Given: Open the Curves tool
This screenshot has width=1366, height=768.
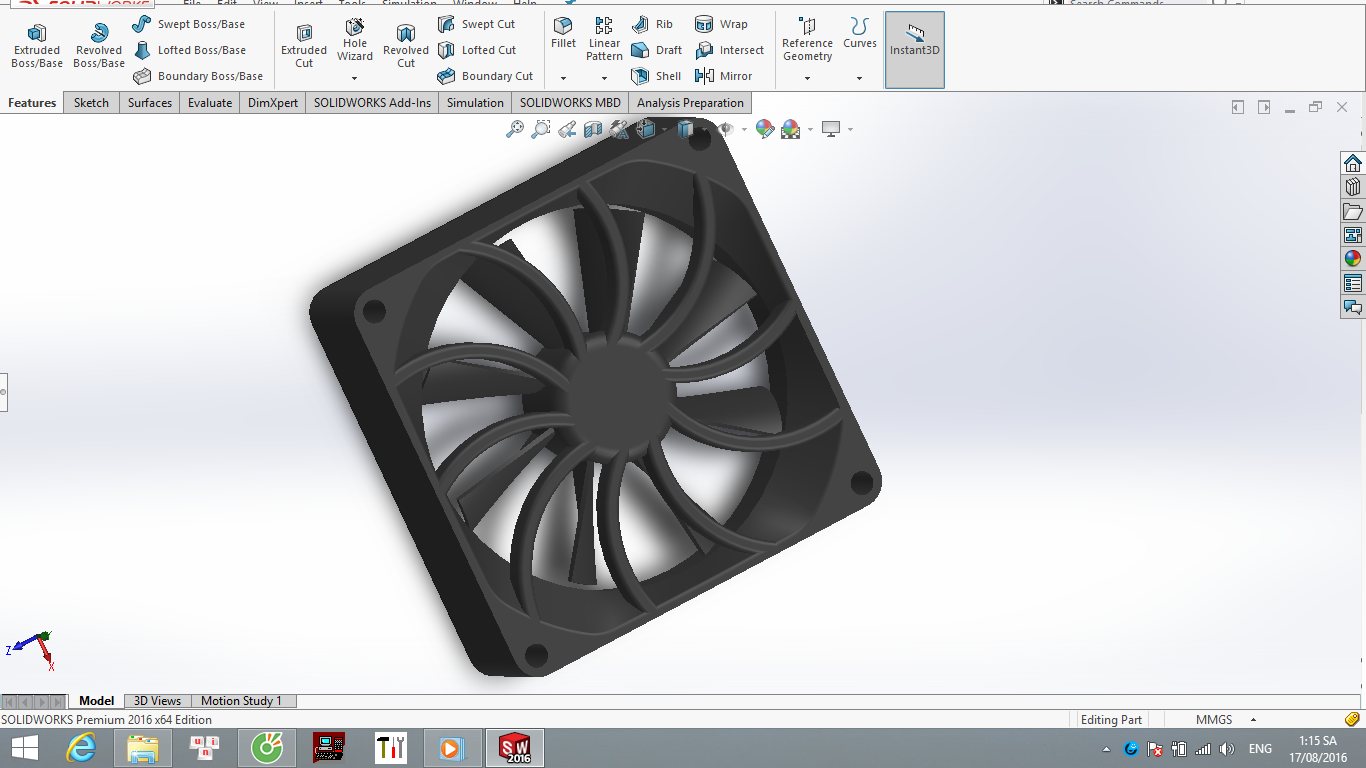Looking at the screenshot, I should (x=859, y=33).
